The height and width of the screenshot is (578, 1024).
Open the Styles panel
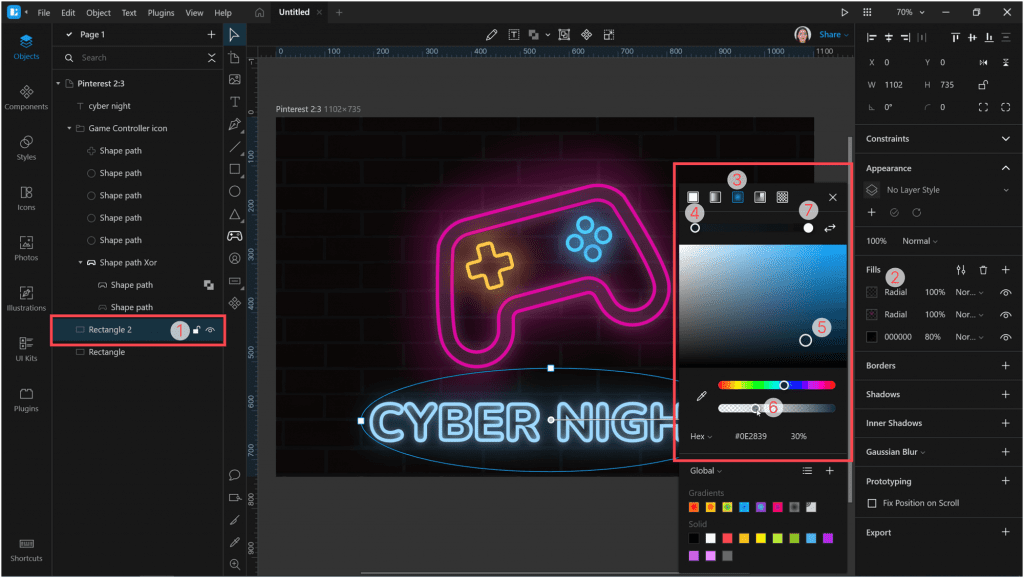[x=26, y=148]
